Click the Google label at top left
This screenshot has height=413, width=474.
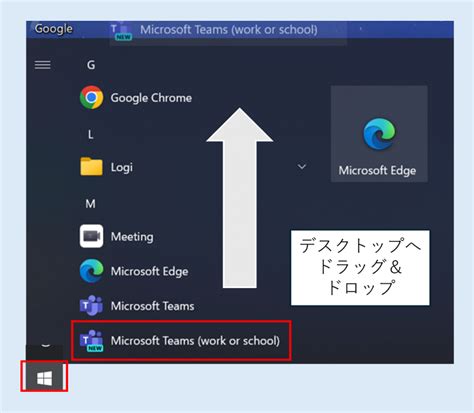point(54,29)
